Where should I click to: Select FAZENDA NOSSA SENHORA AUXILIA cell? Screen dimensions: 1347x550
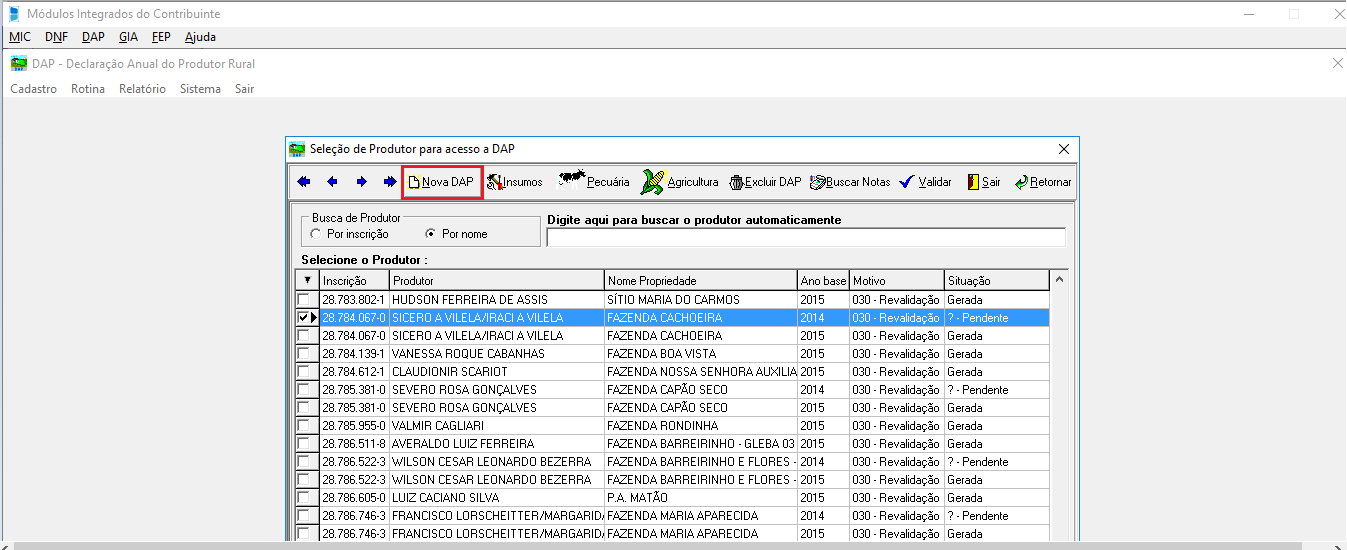[700, 372]
